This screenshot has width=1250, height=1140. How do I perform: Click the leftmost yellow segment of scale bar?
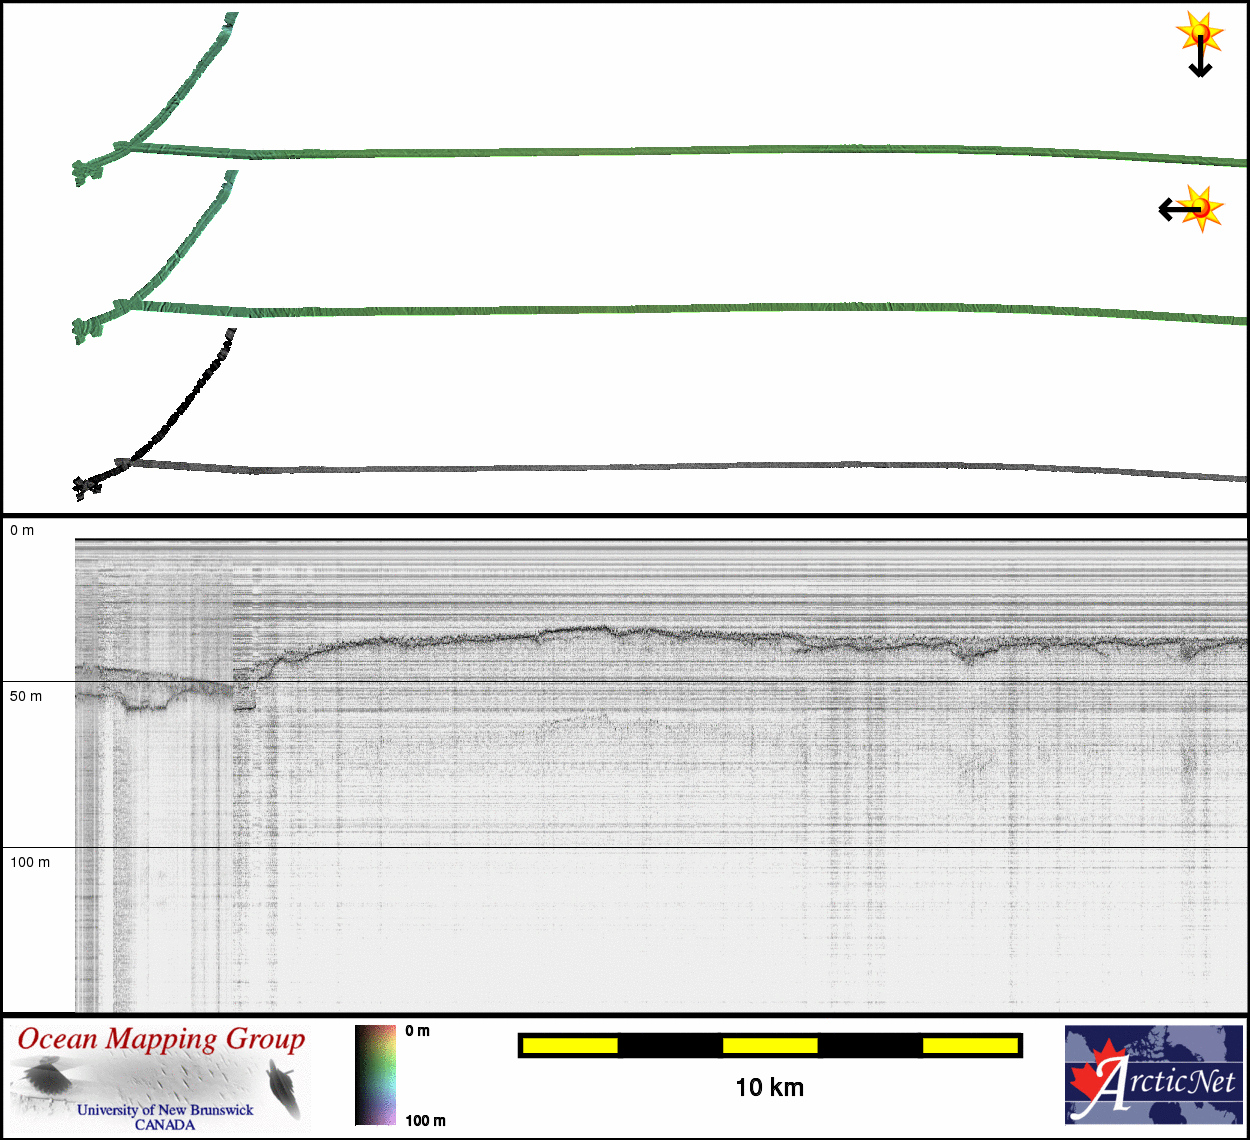[x=570, y=1046]
